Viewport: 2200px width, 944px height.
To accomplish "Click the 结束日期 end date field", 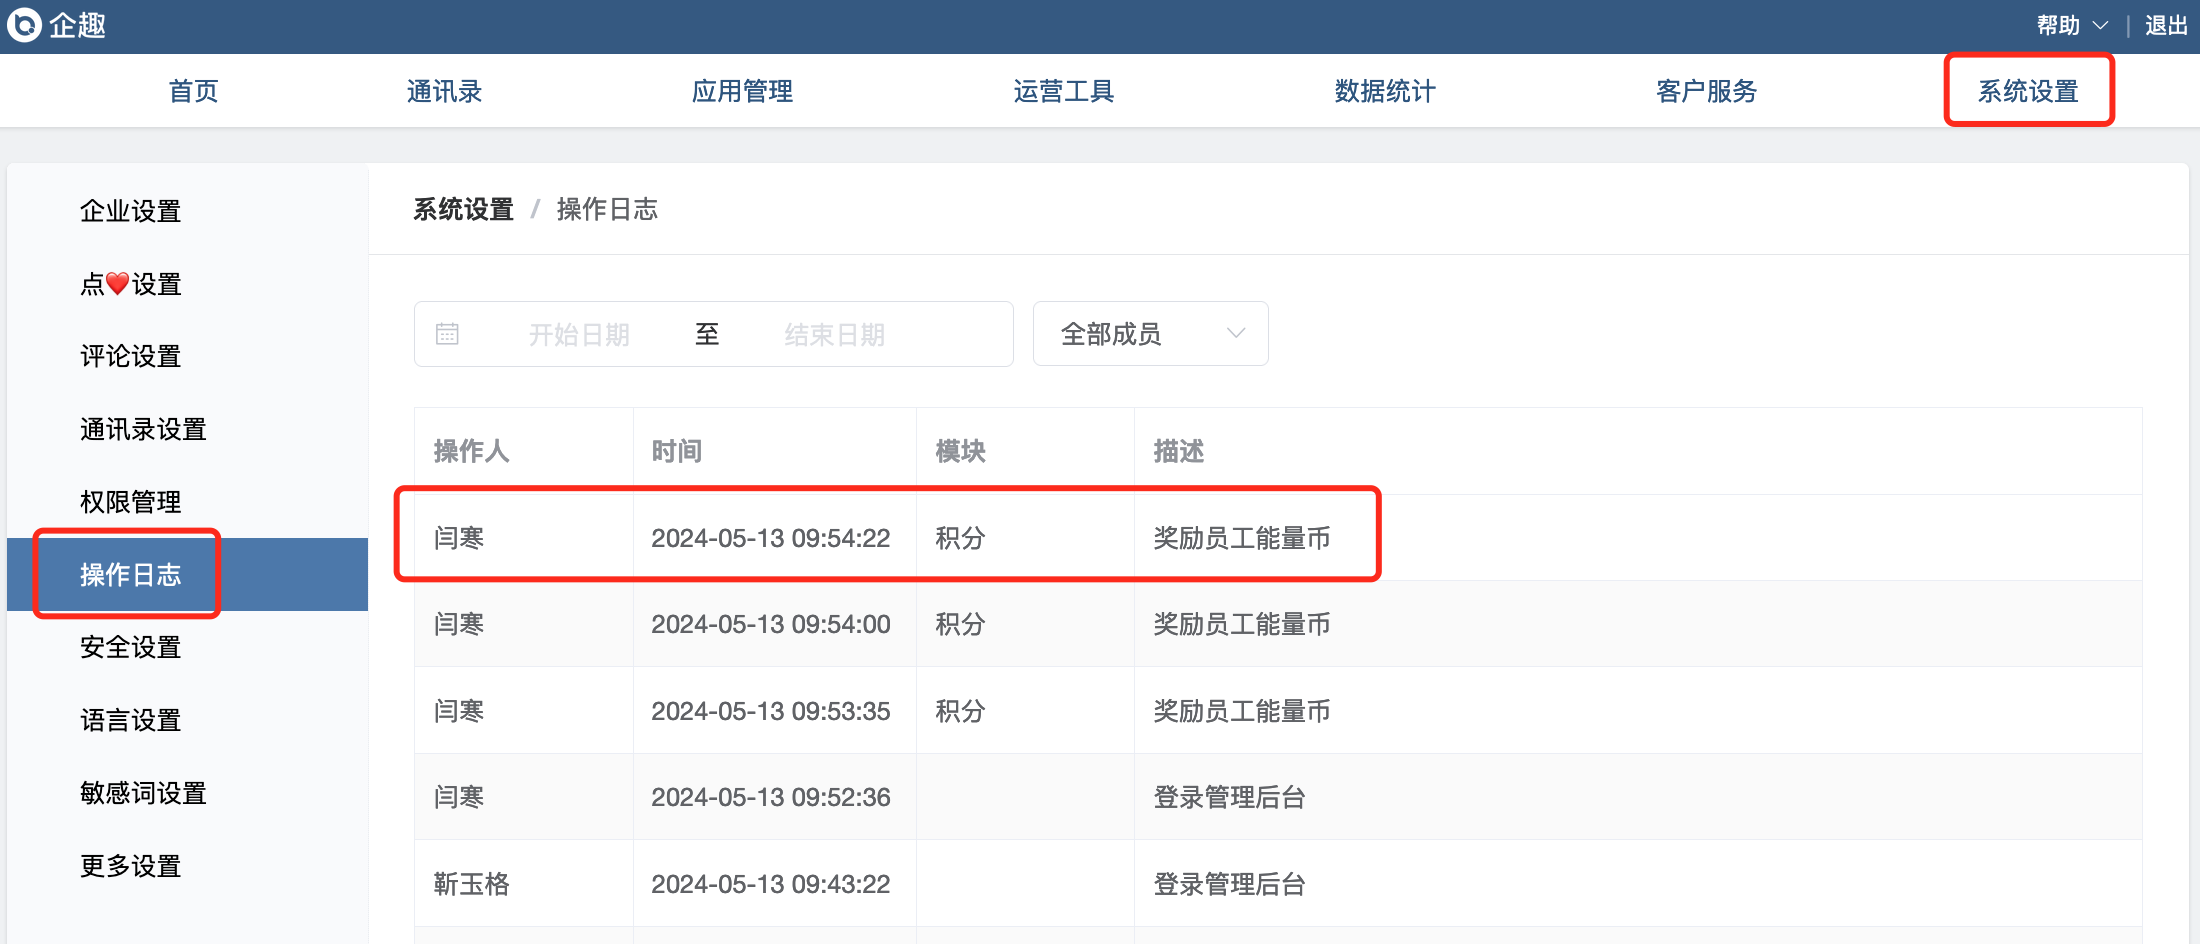I will (835, 334).
